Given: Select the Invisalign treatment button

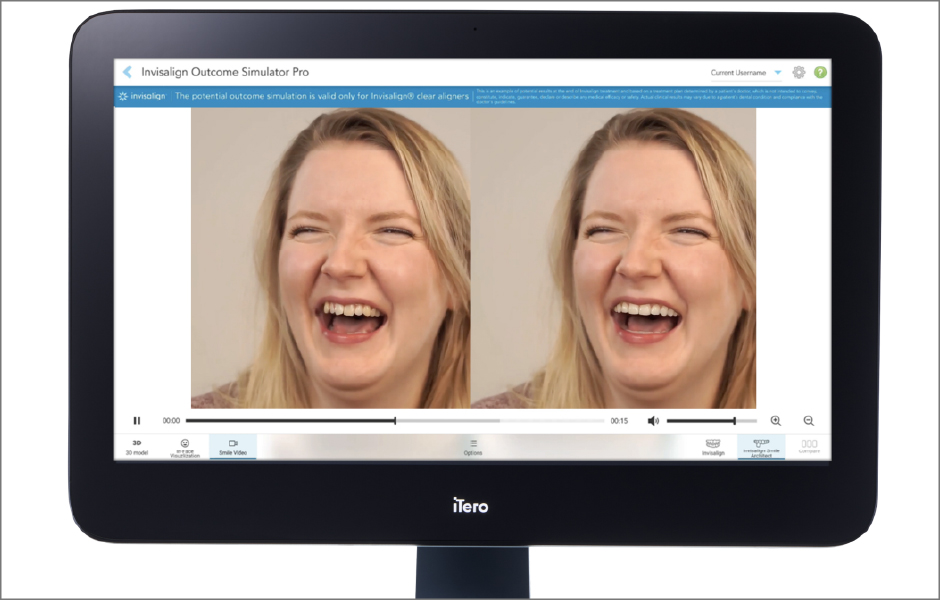Looking at the screenshot, I should pyautogui.click(x=713, y=447).
